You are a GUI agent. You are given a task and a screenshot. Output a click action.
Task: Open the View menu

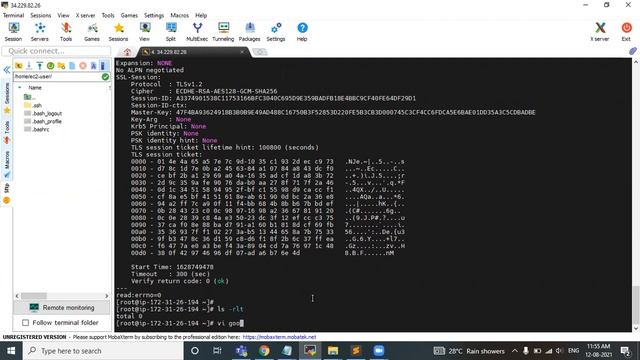click(x=63, y=15)
